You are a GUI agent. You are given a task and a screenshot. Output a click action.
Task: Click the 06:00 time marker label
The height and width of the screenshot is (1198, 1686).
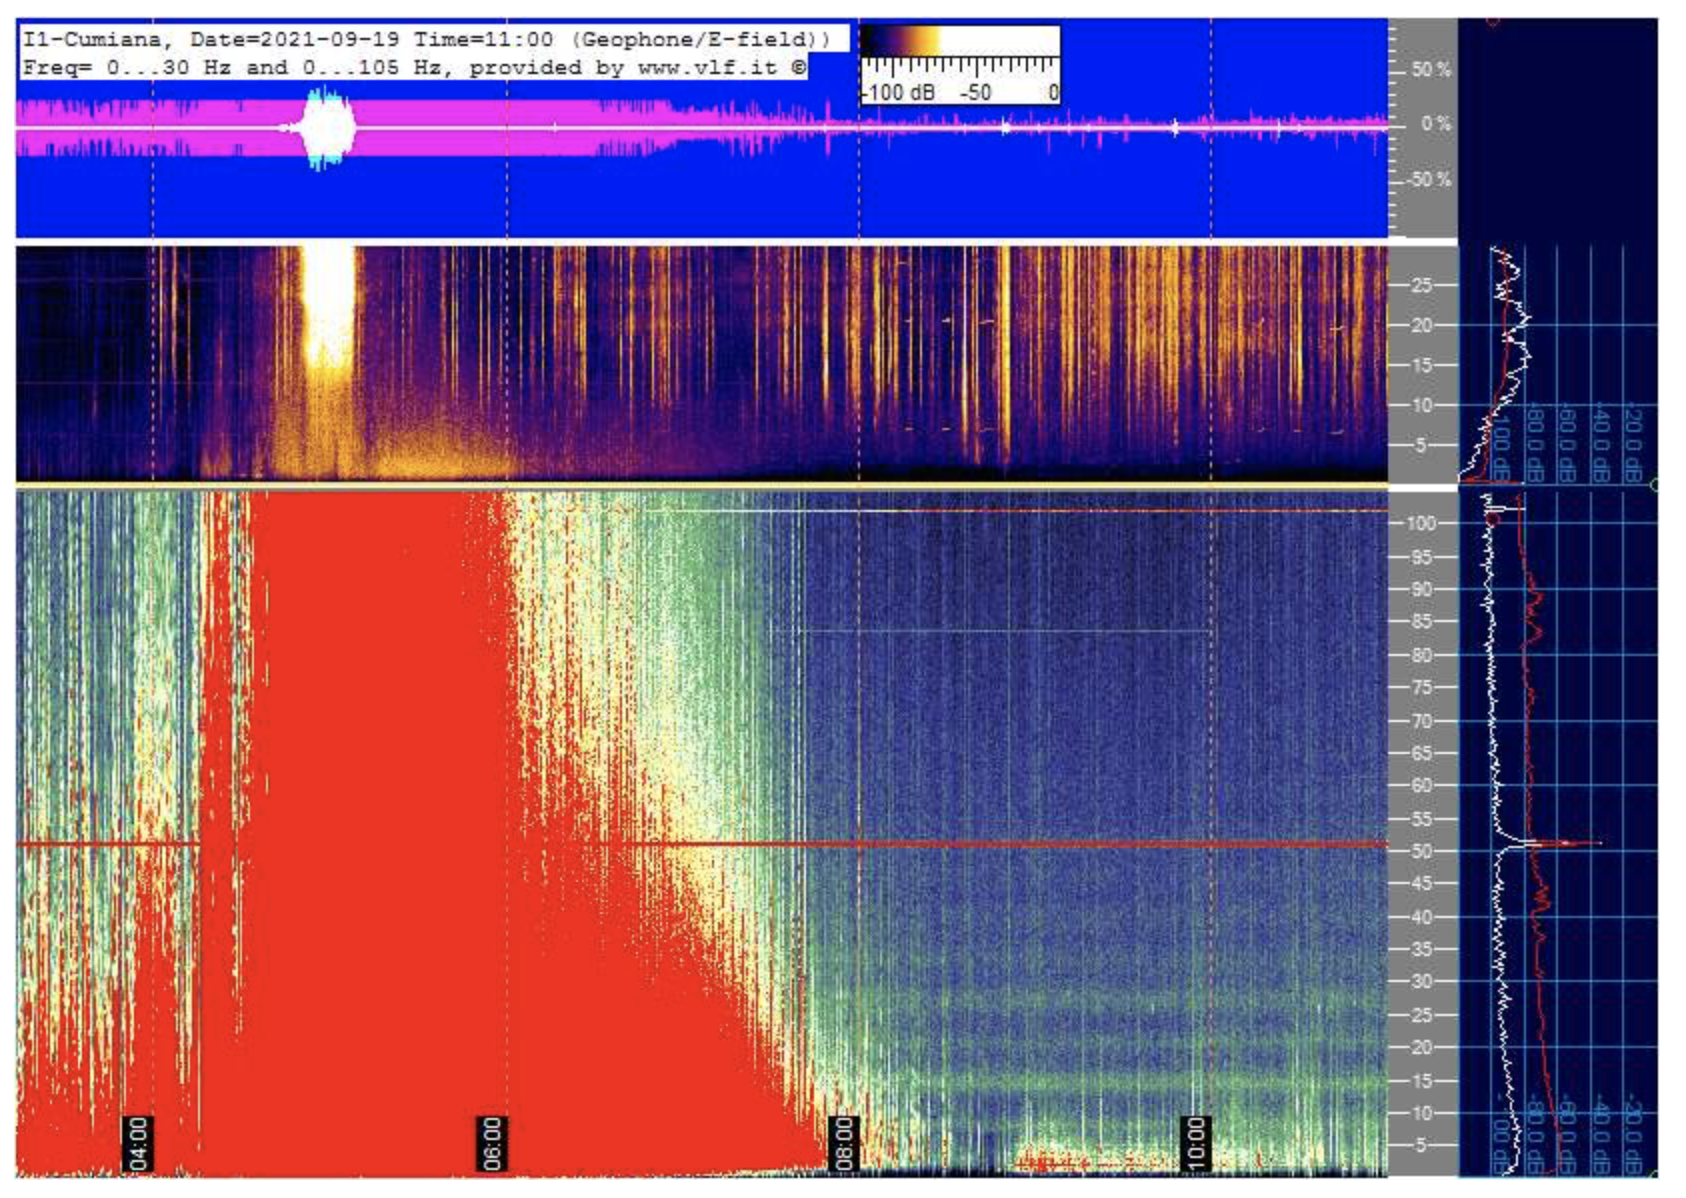click(491, 1142)
